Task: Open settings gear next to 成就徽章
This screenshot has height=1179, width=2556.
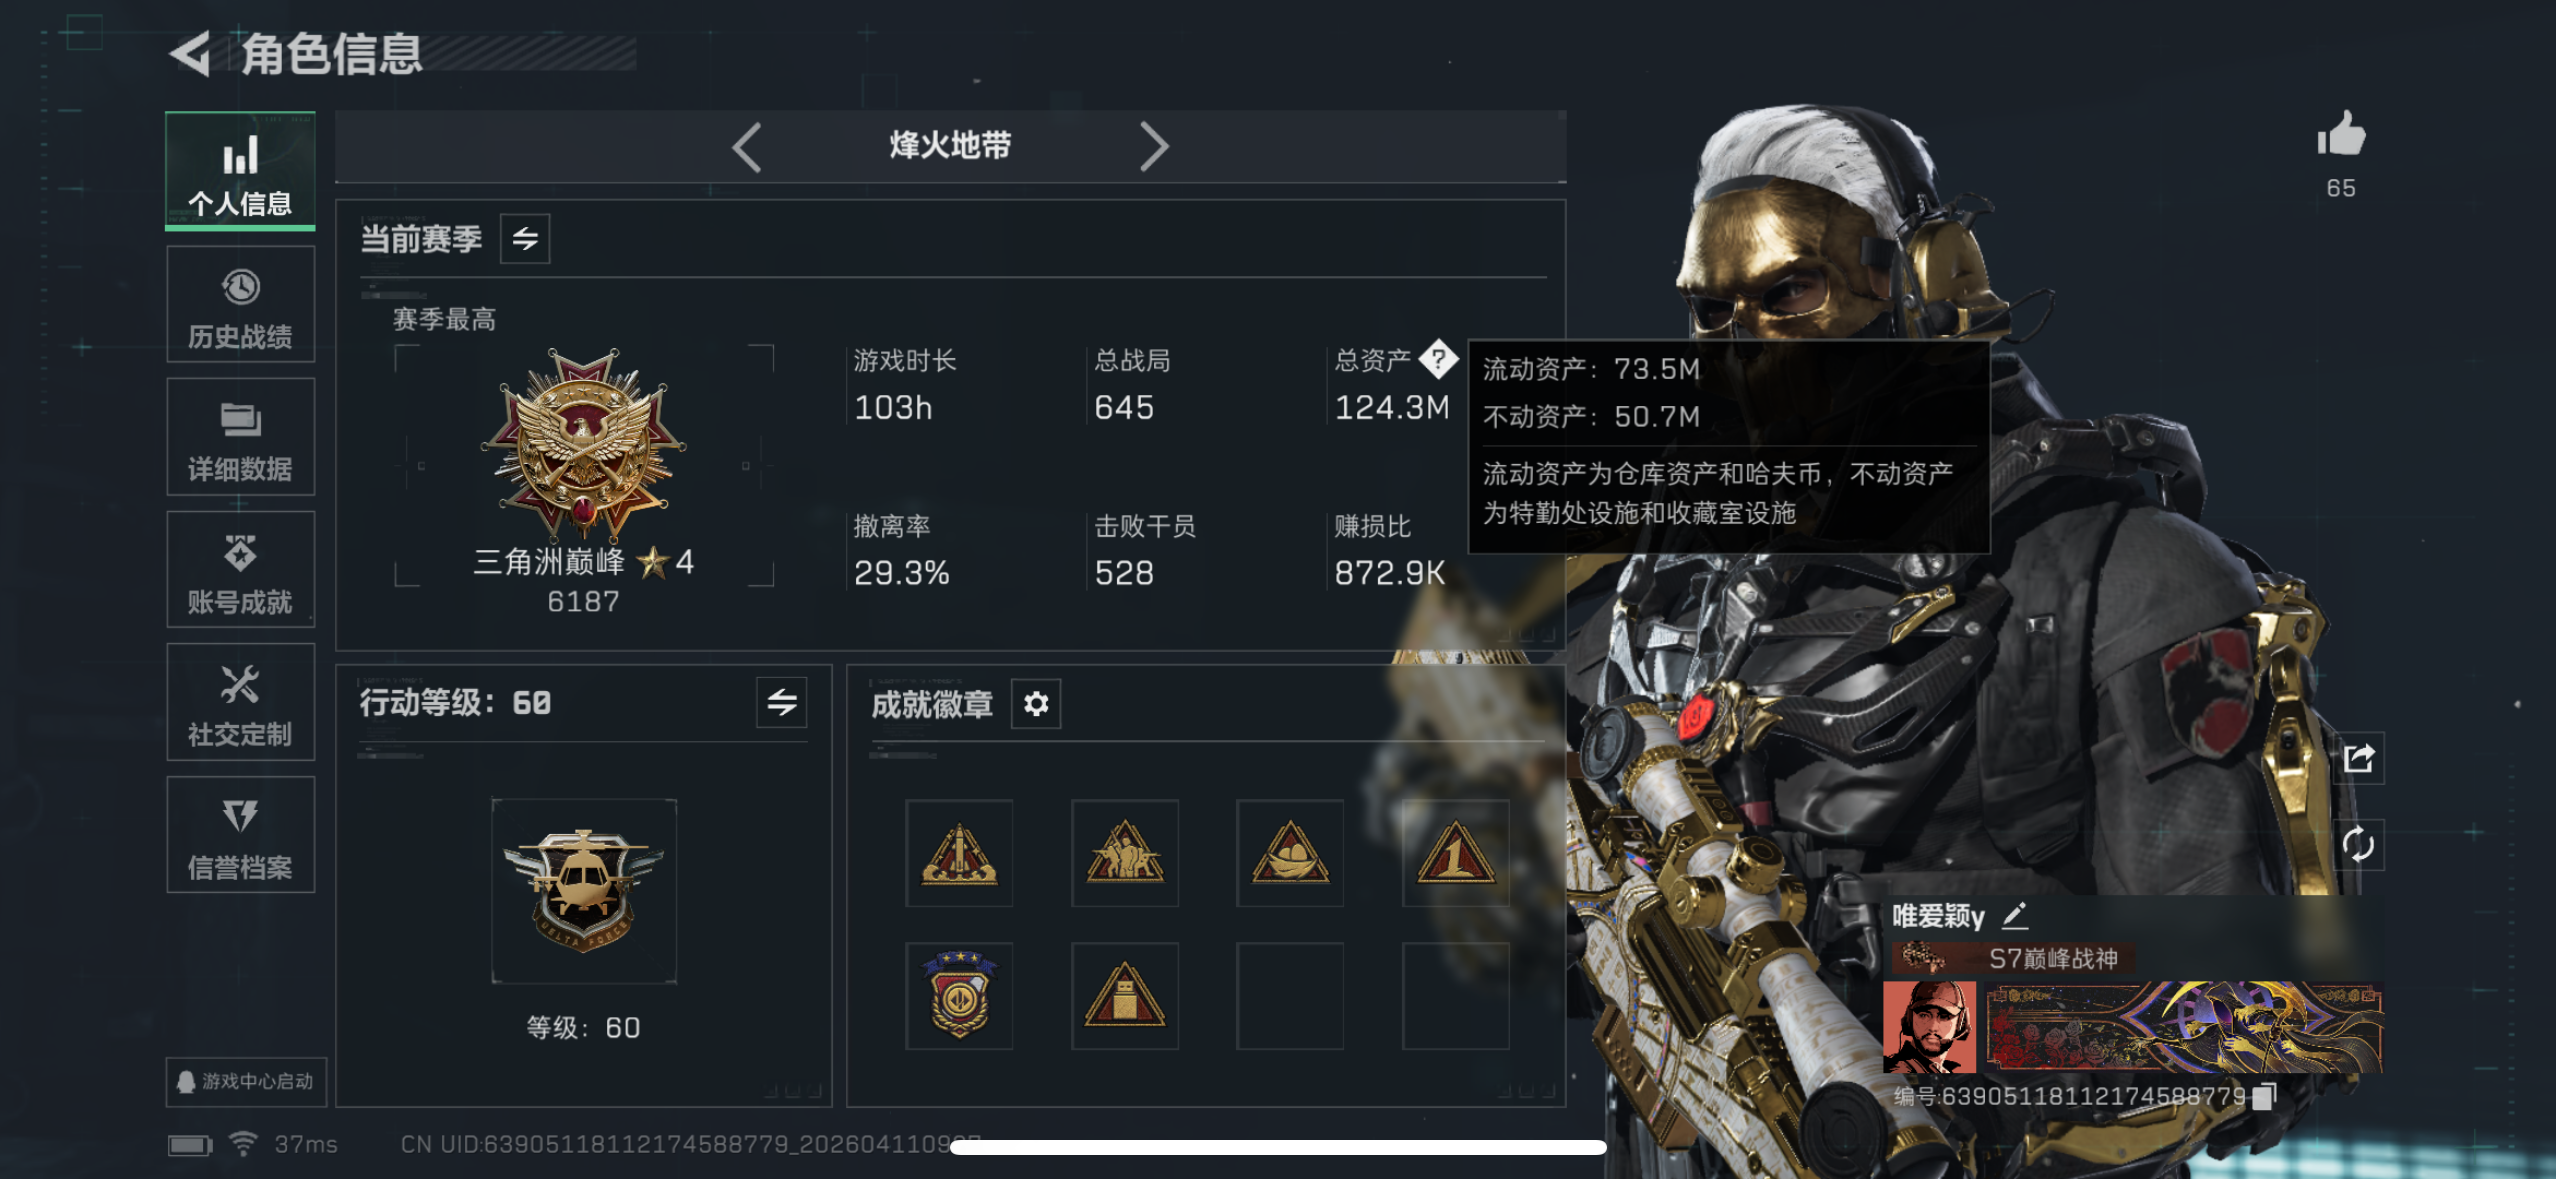Action: pos(1036,704)
